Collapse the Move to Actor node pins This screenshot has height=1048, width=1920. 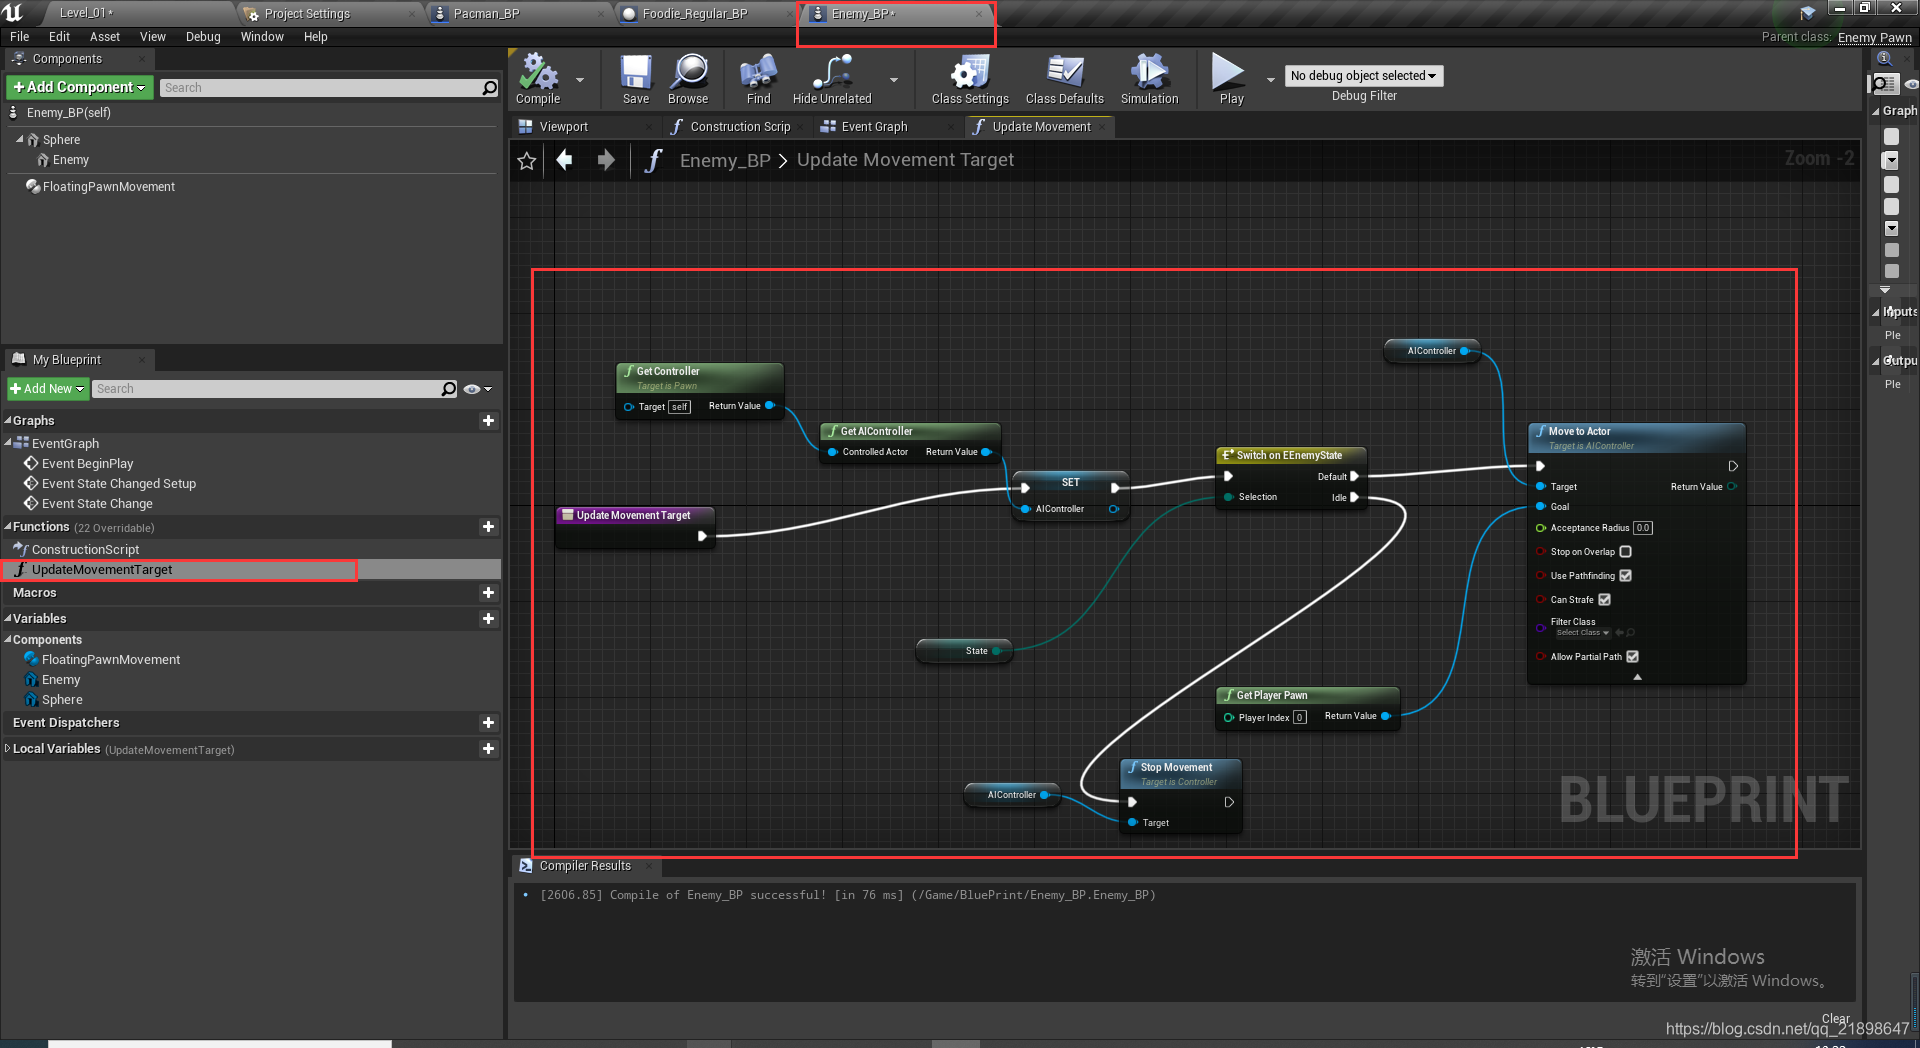1637,677
